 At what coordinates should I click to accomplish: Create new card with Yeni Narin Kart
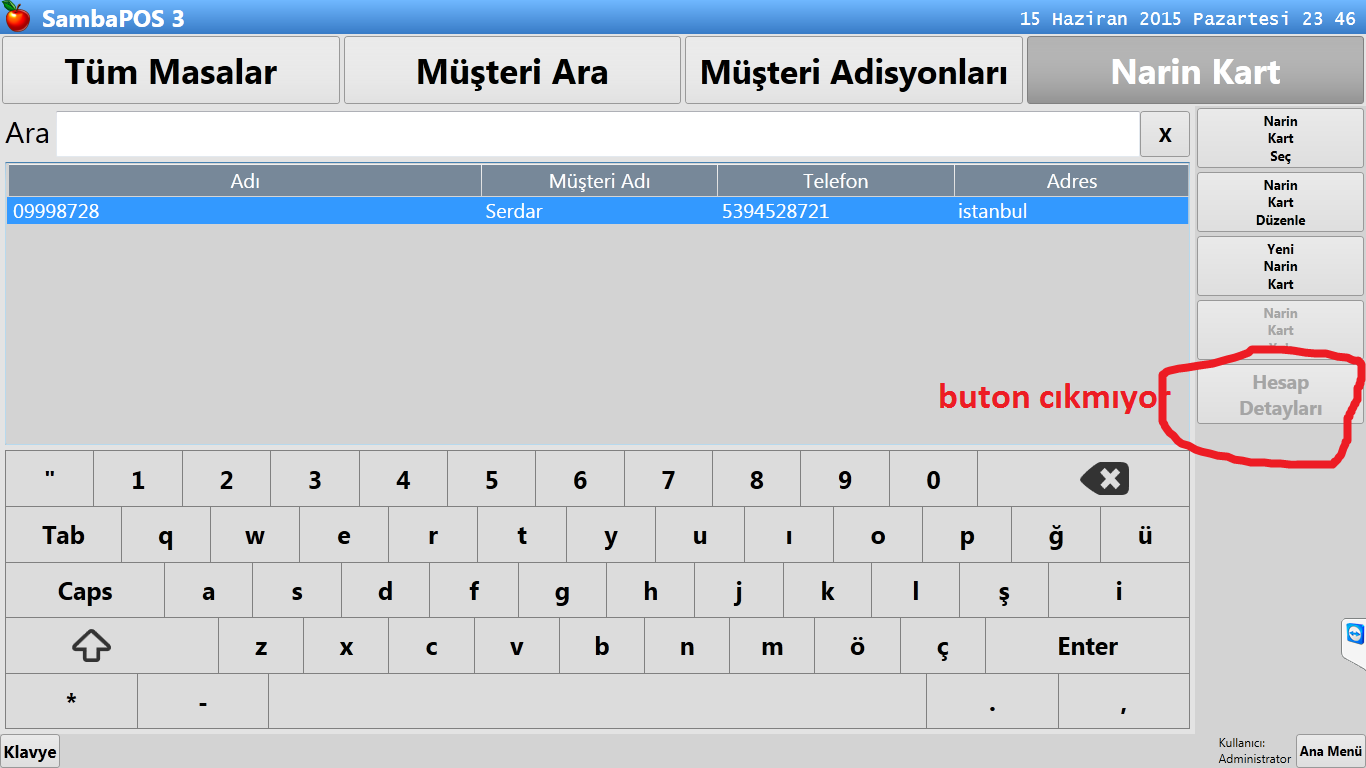pos(1280,267)
